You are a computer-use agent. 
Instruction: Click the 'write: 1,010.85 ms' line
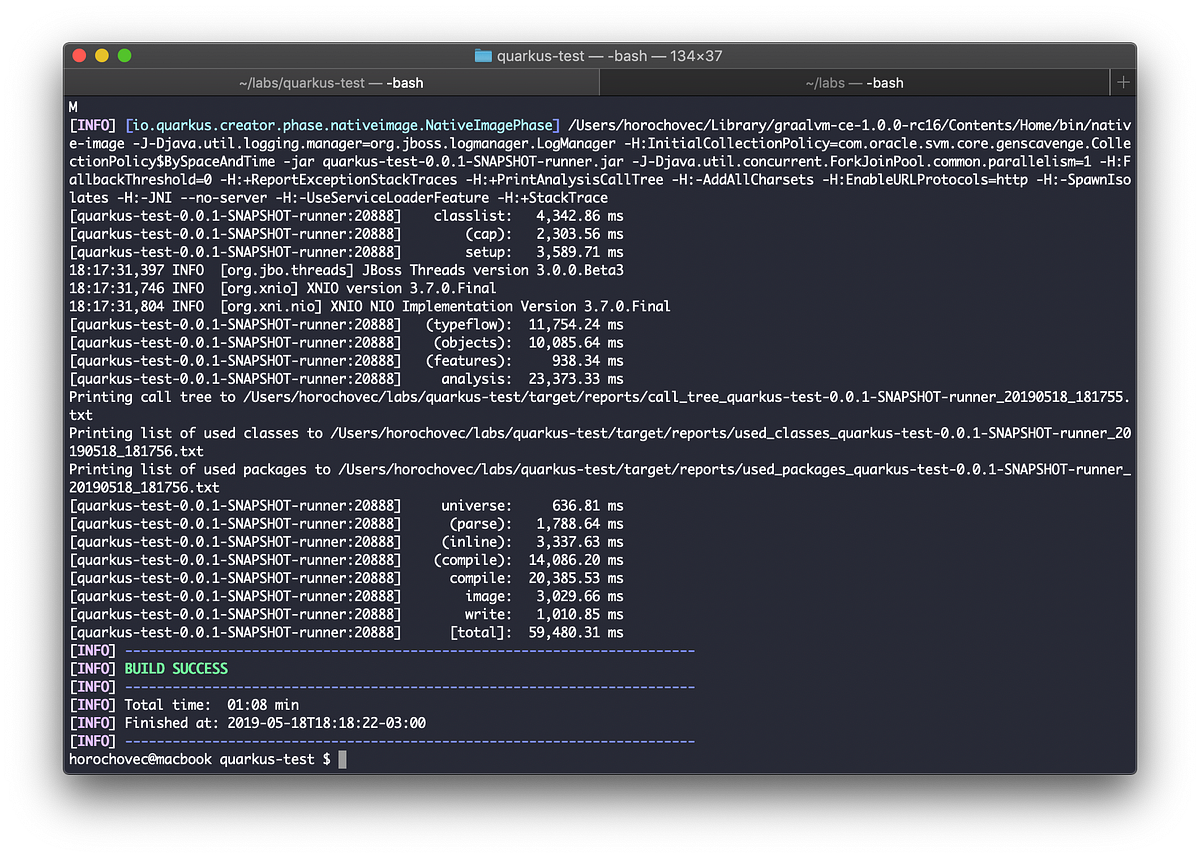[x=346, y=614]
